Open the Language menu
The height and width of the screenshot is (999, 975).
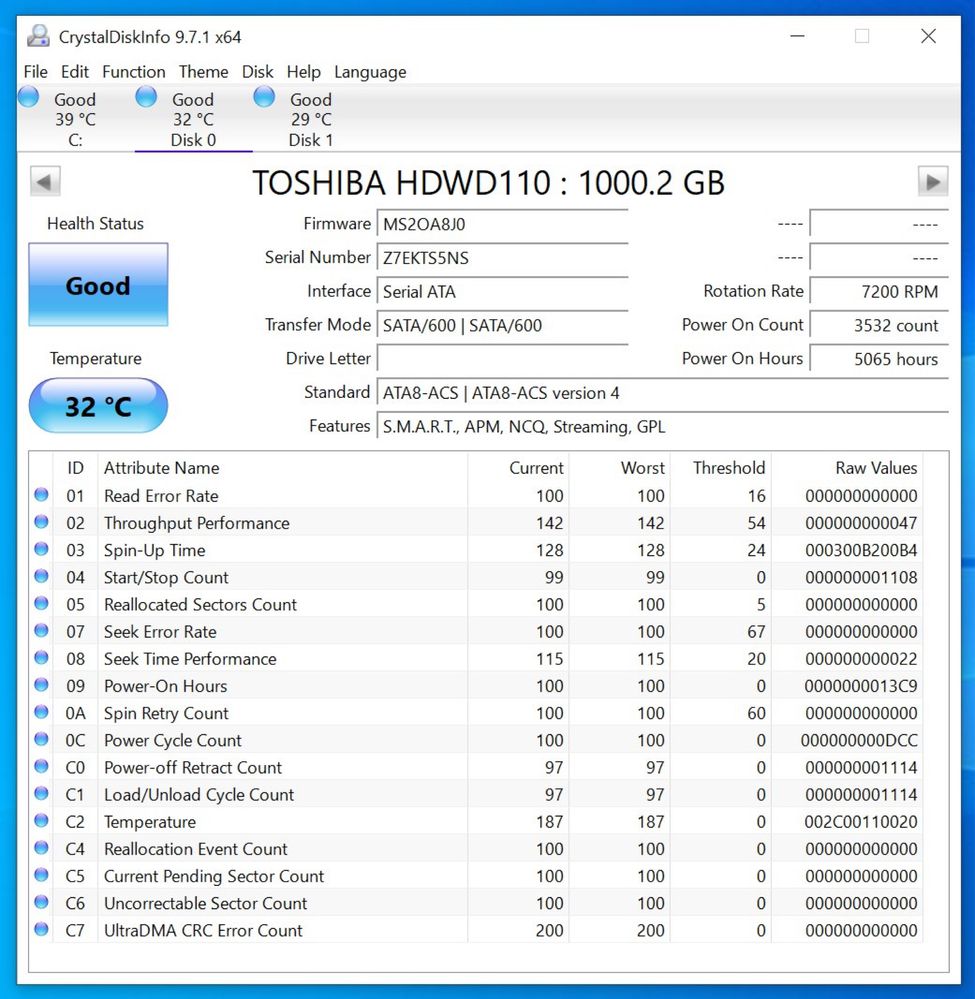(370, 72)
